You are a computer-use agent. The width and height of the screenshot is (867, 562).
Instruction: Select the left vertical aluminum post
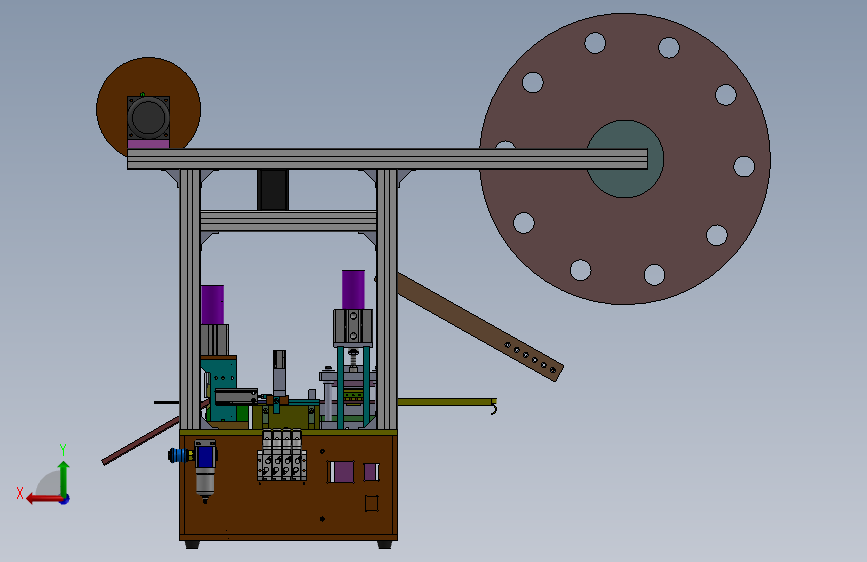pyautogui.click(x=190, y=299)
